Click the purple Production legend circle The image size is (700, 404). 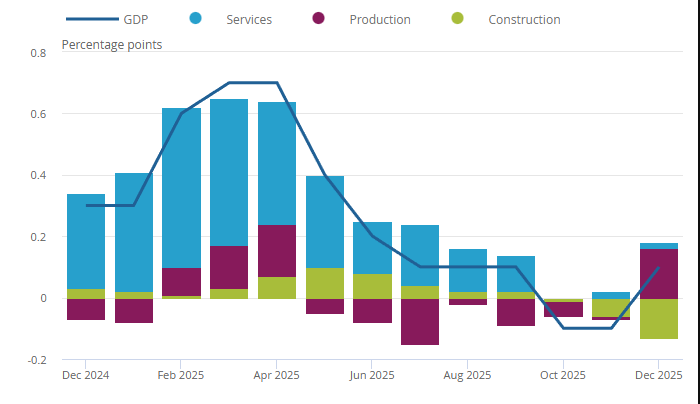pos(319,19)
